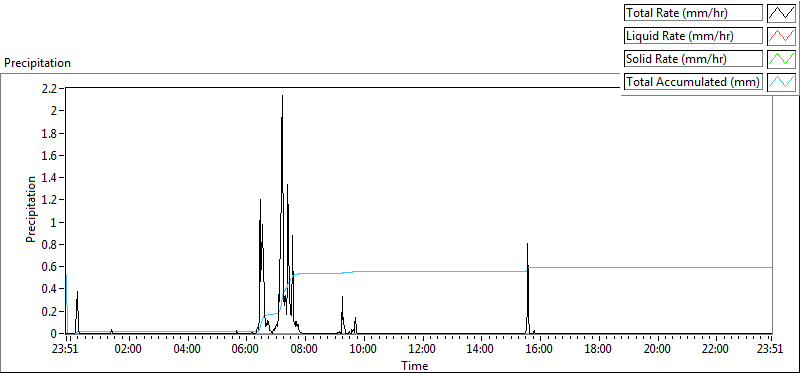The height and width of the screenshot is (373, 800).
Task: Click the Total Accumulated blue line swatch
Action: [x=782, y=82]
